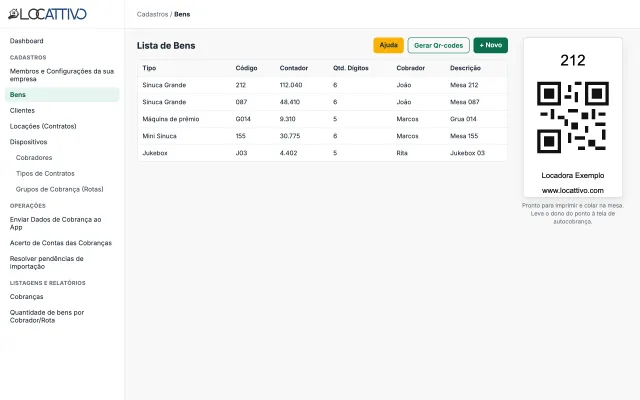This screenshot has width=640, height=400.
Task: Click code G014 cell
Action: [243, 119]
